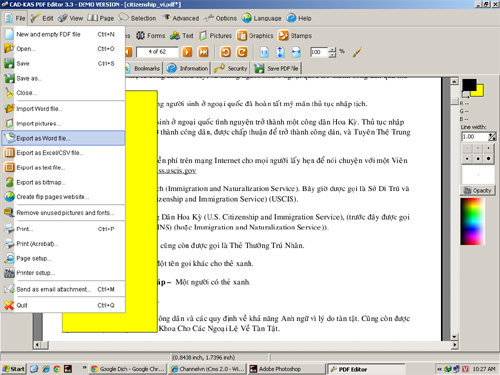The width and height of the screenshot is (500, 375).
Task: Choose 'Save as...' menu entry
Action: [x=63, y=78]
